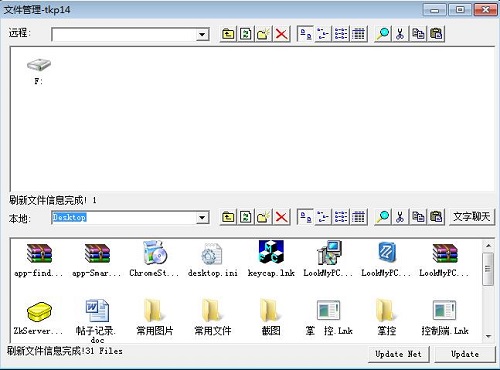Click the Update button
500x370 pixels.
coord(465,354)
